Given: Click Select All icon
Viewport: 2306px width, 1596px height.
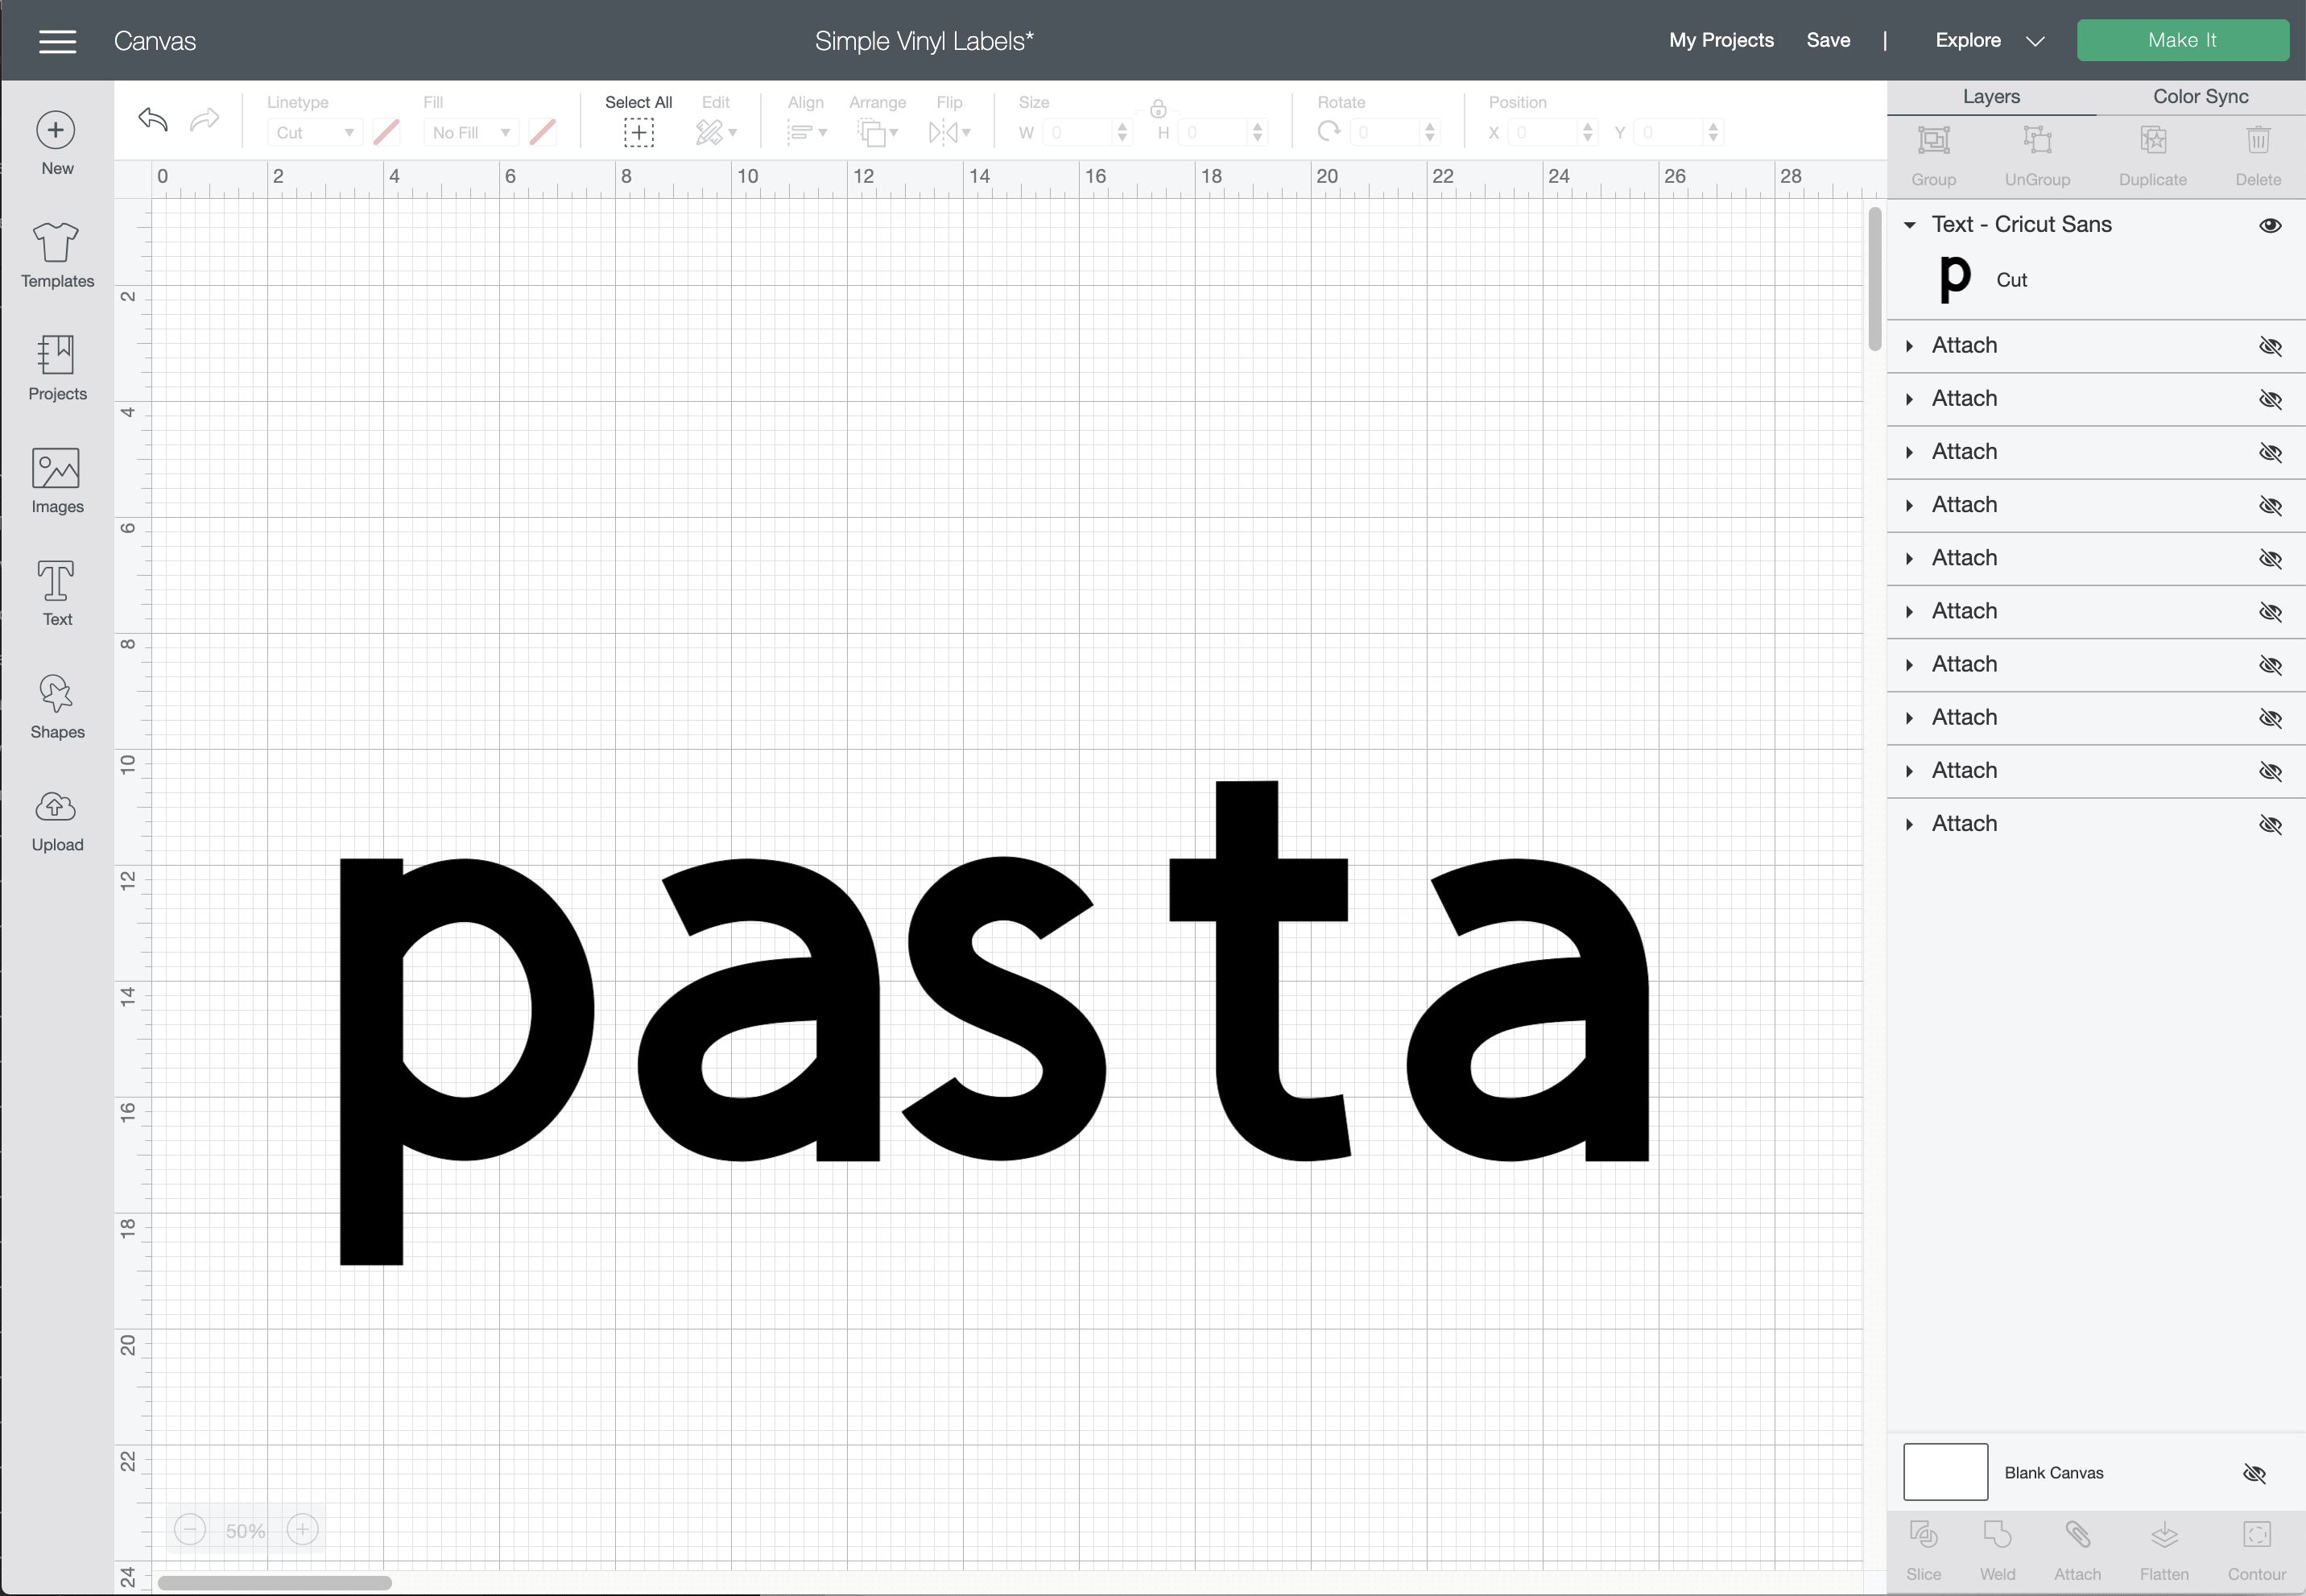Looking at the screenshot, I should click(638, 131).
